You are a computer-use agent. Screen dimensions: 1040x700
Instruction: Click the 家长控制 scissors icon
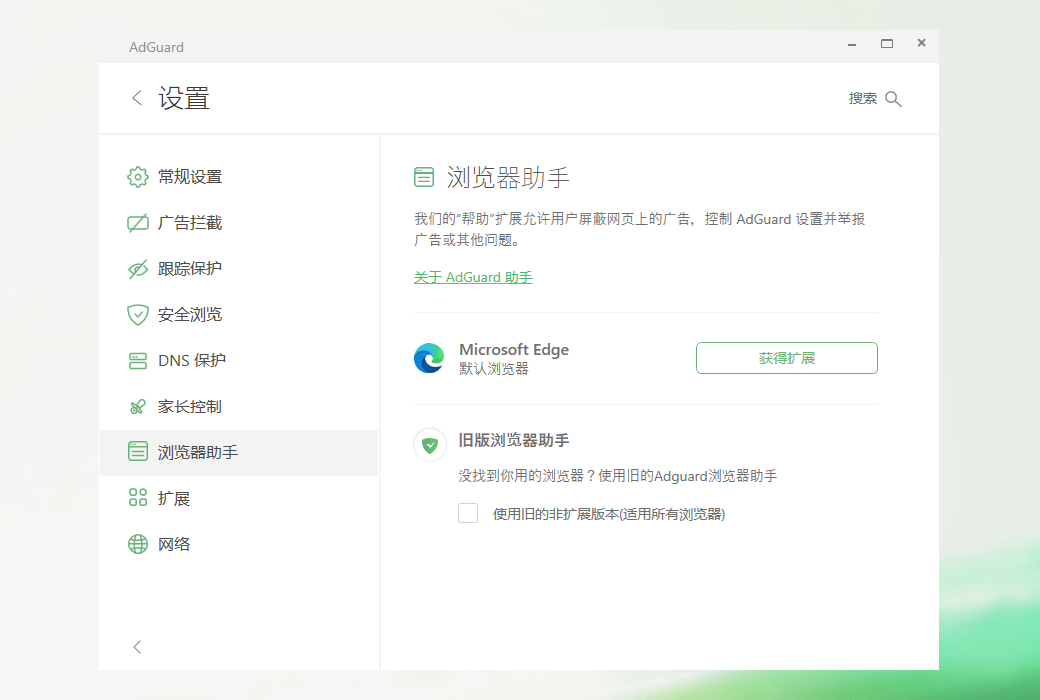(x=137, y=406)
